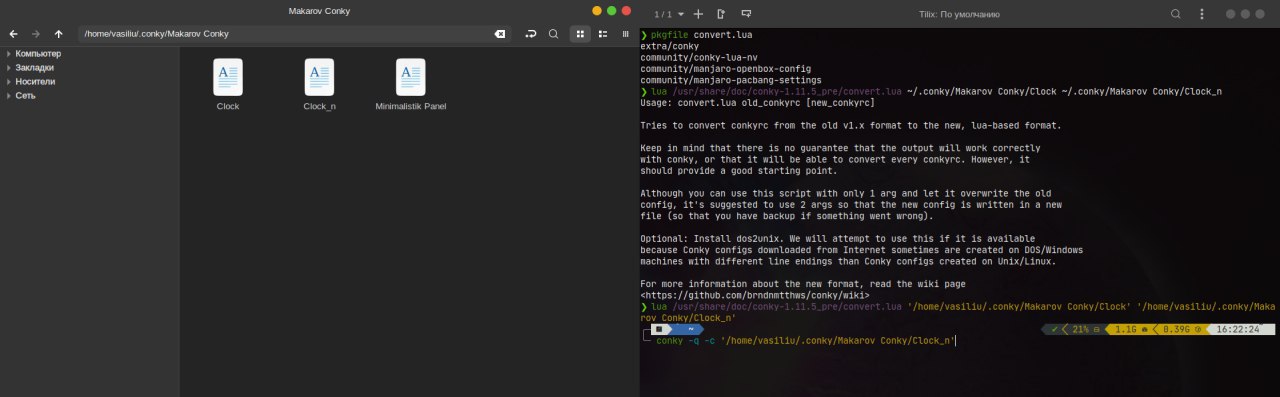Click the Компьютер label in sidebar

(38, 53)
